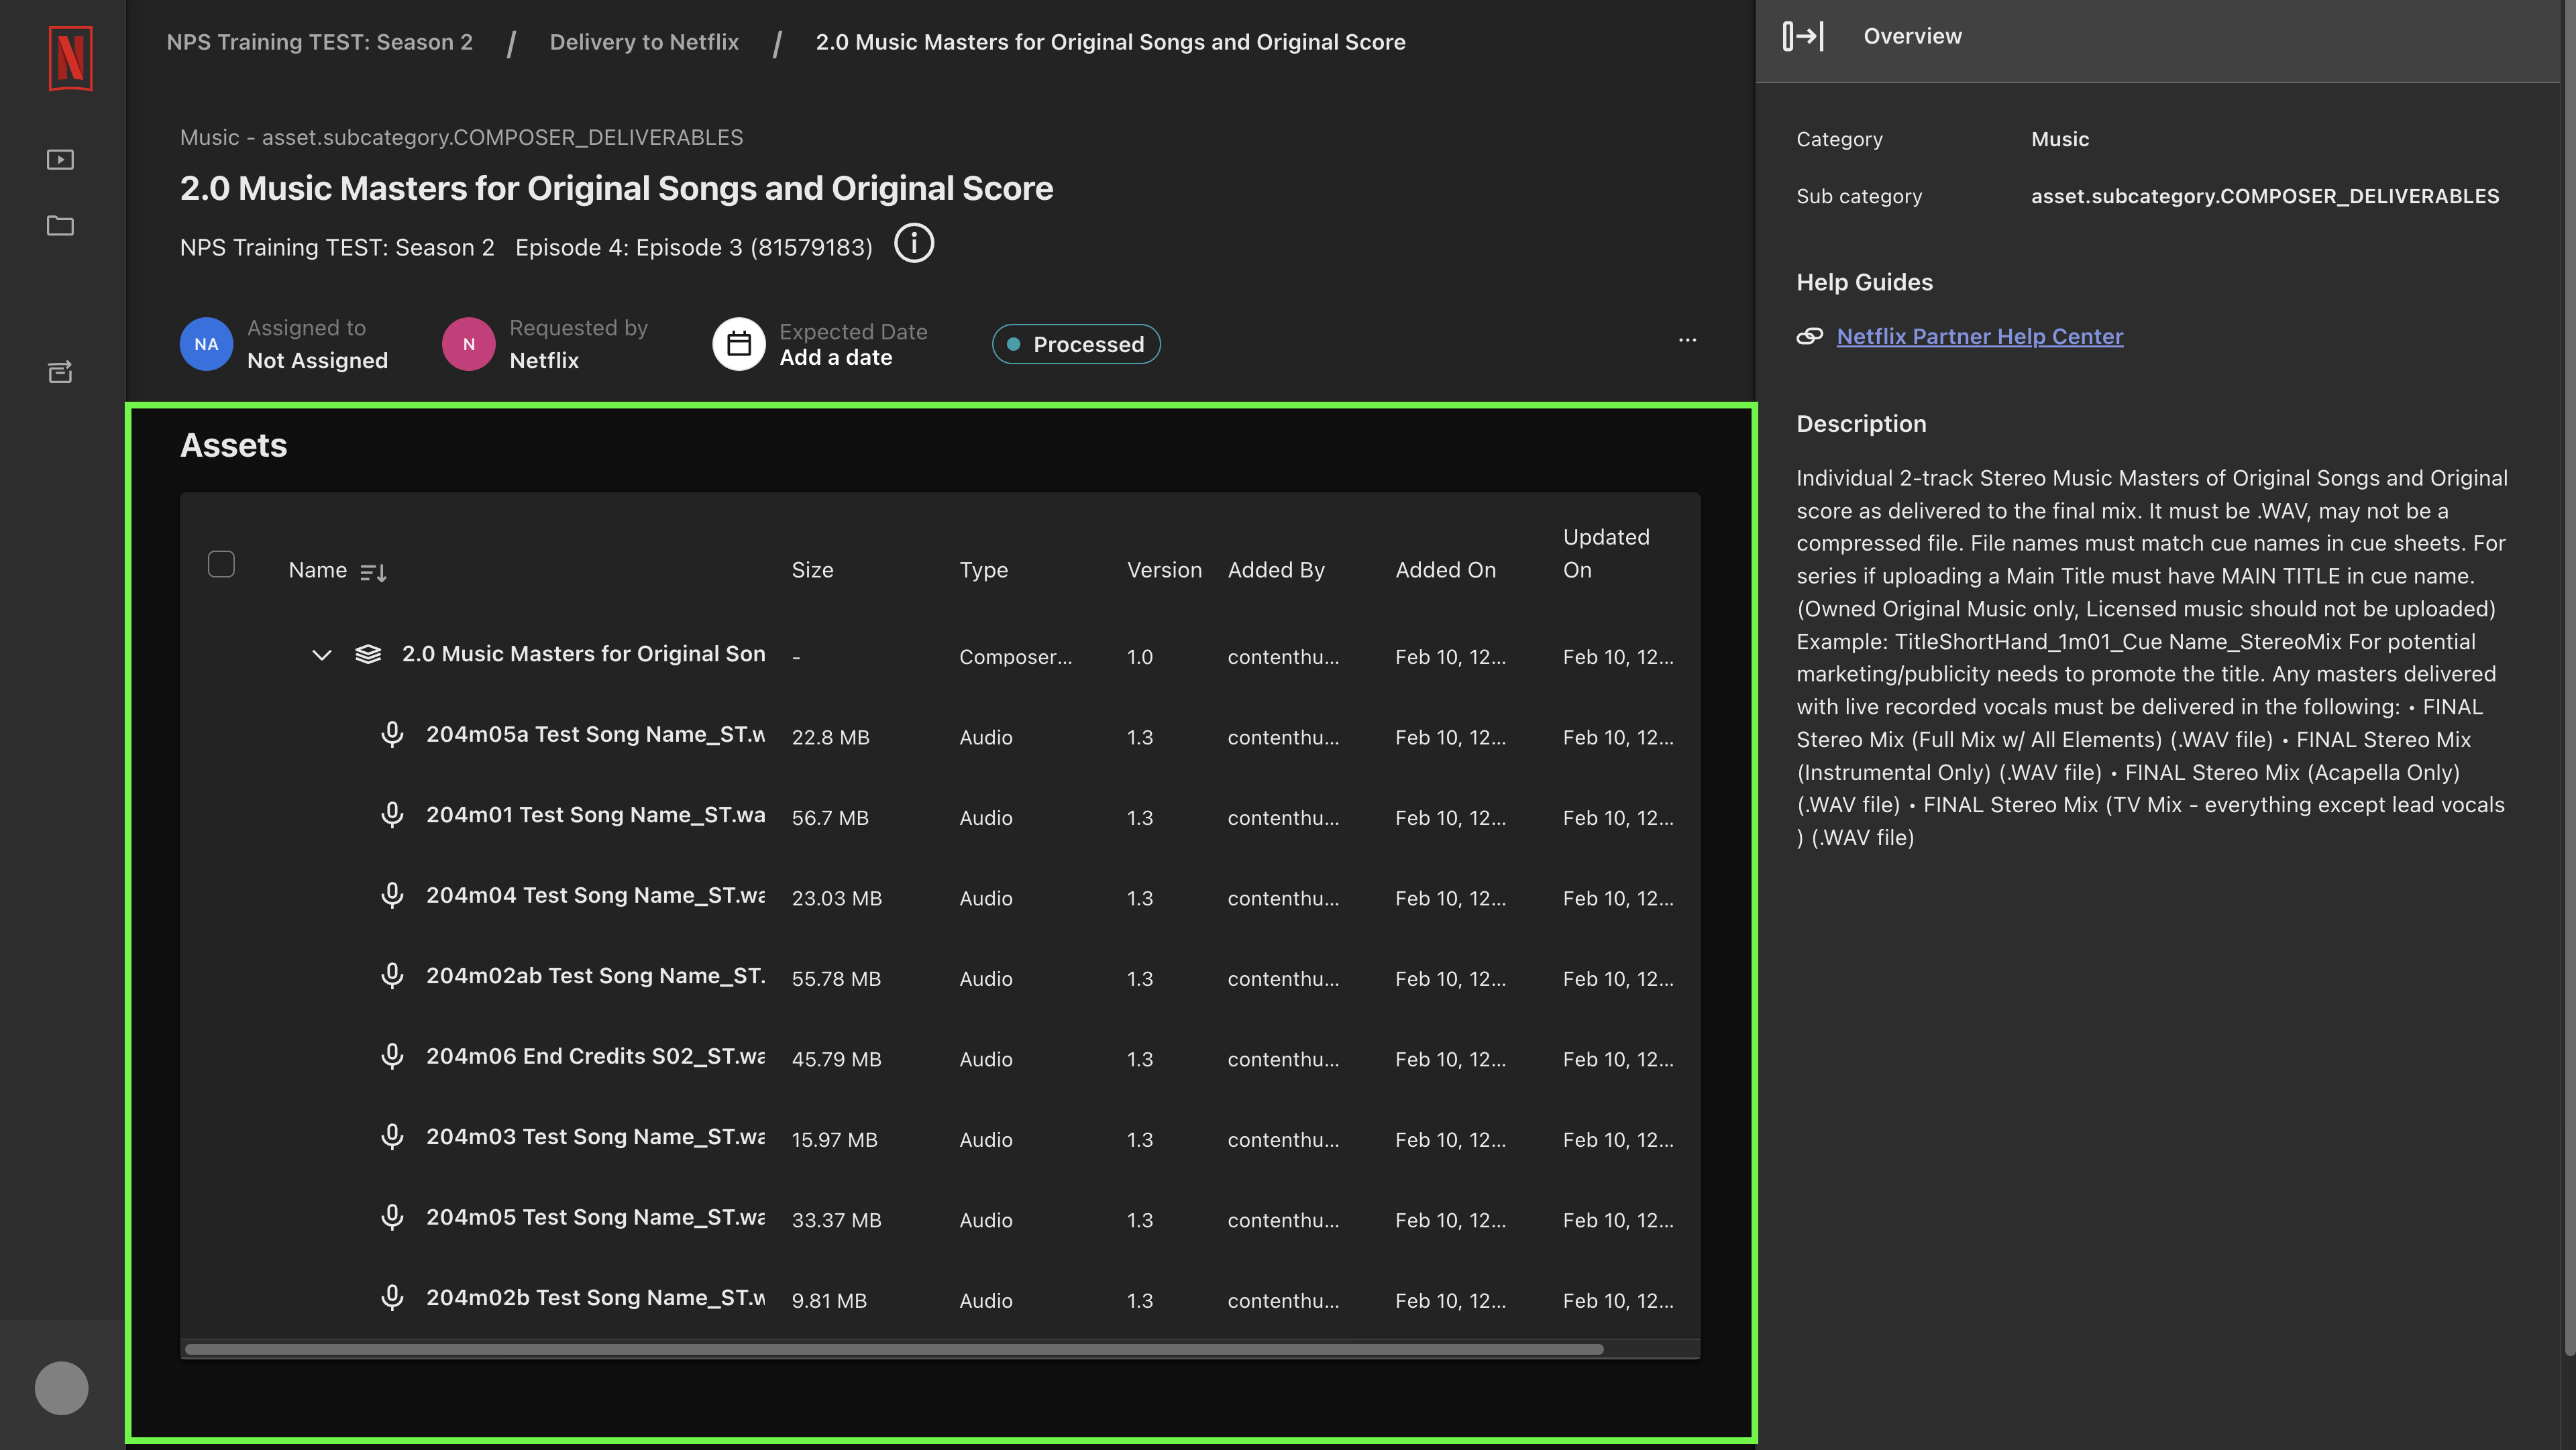Select the 204m05a Test Song Name_ST file name
The height and width of the screenshot is (1450, 2576).
[x=595, y=734]
